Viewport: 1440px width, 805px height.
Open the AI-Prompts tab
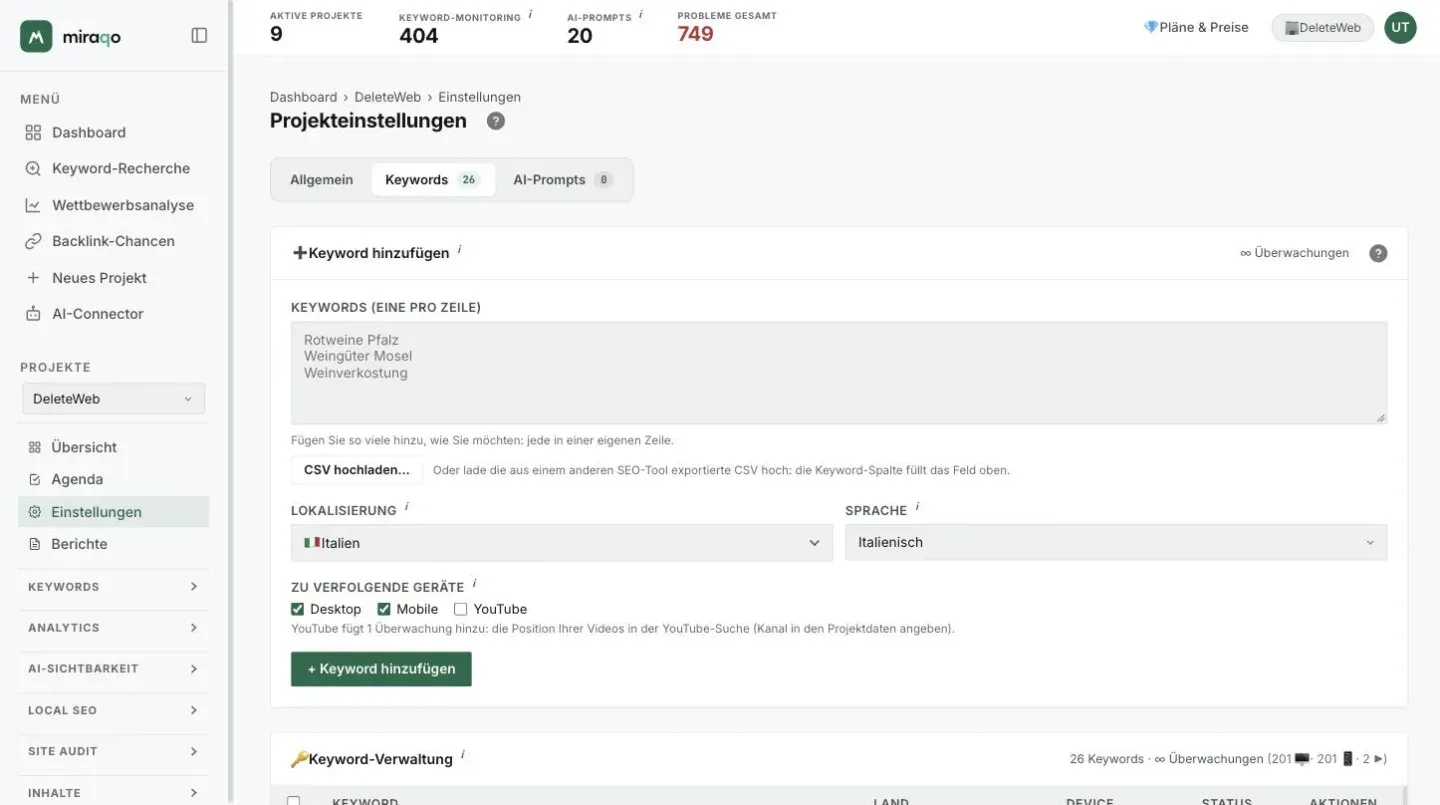click(x=563, y=180)
